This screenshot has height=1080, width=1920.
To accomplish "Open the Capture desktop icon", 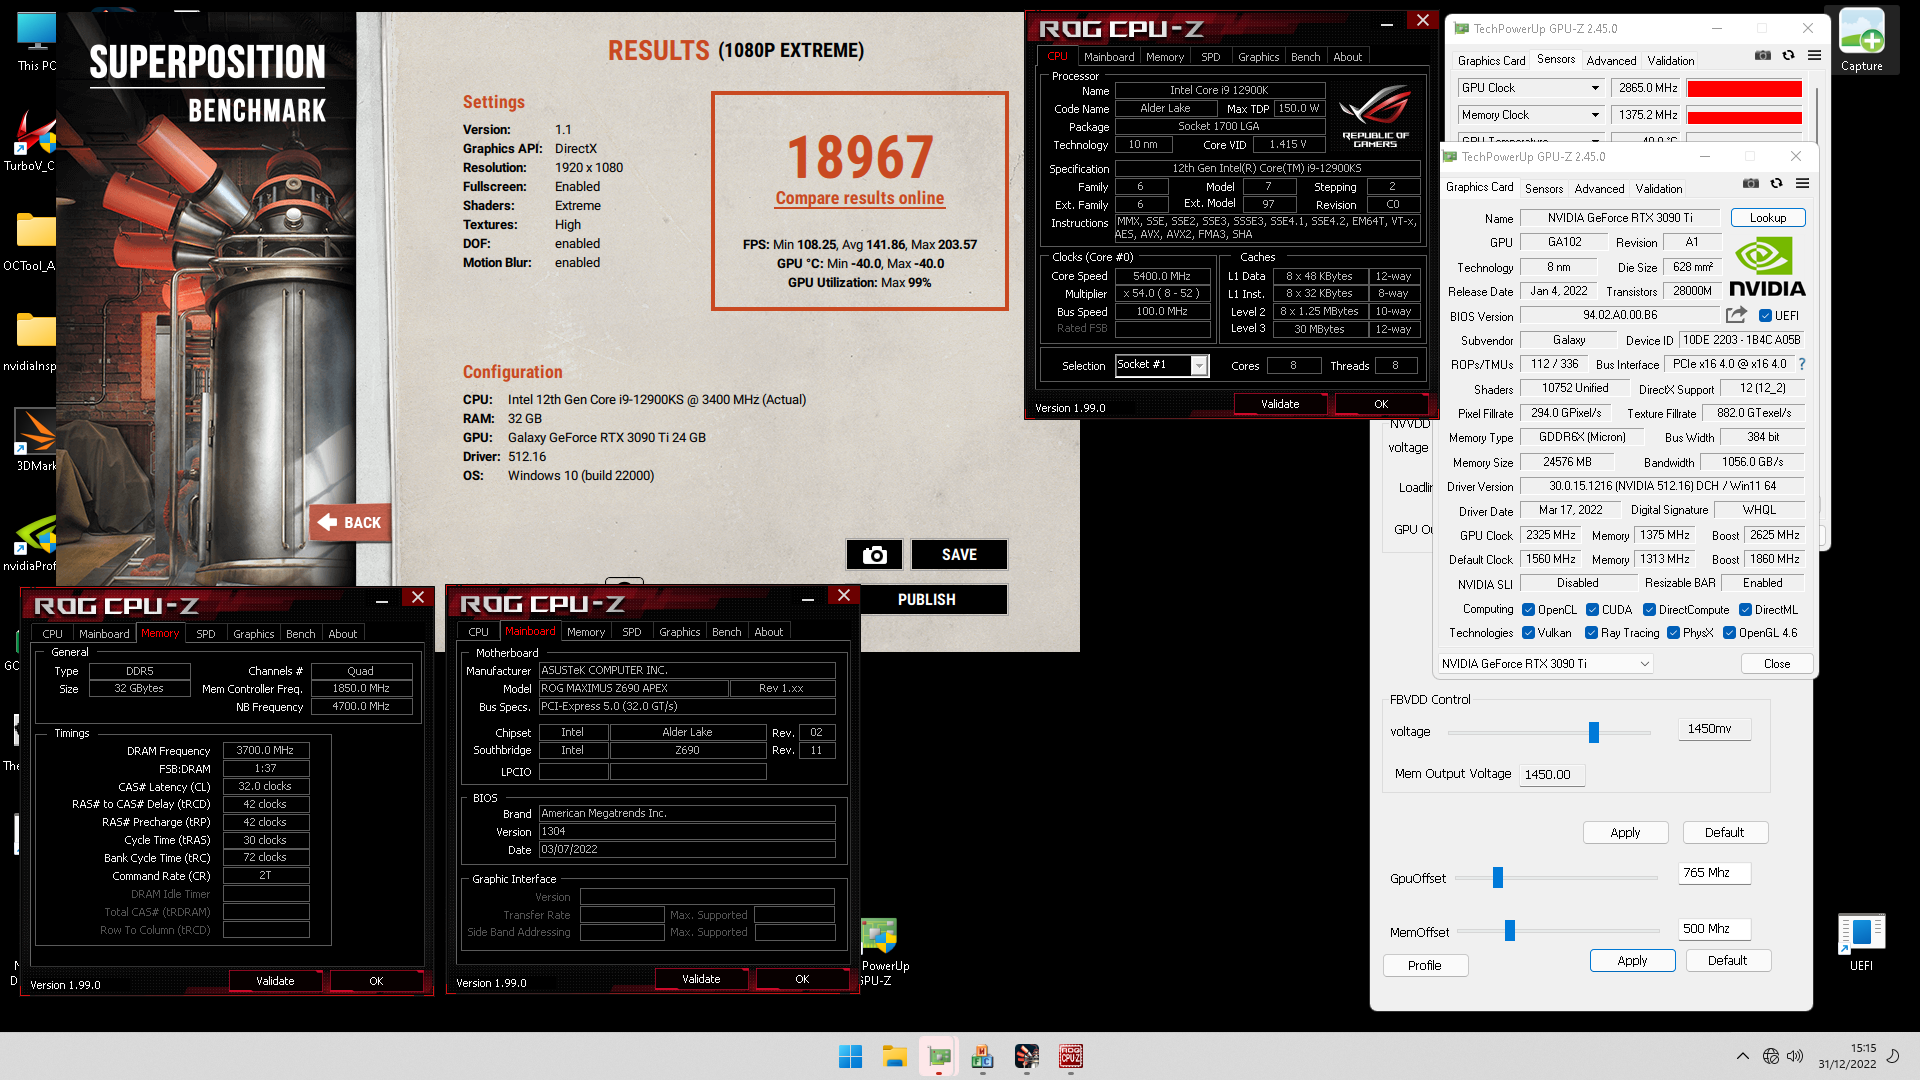I will point(1861,40).
